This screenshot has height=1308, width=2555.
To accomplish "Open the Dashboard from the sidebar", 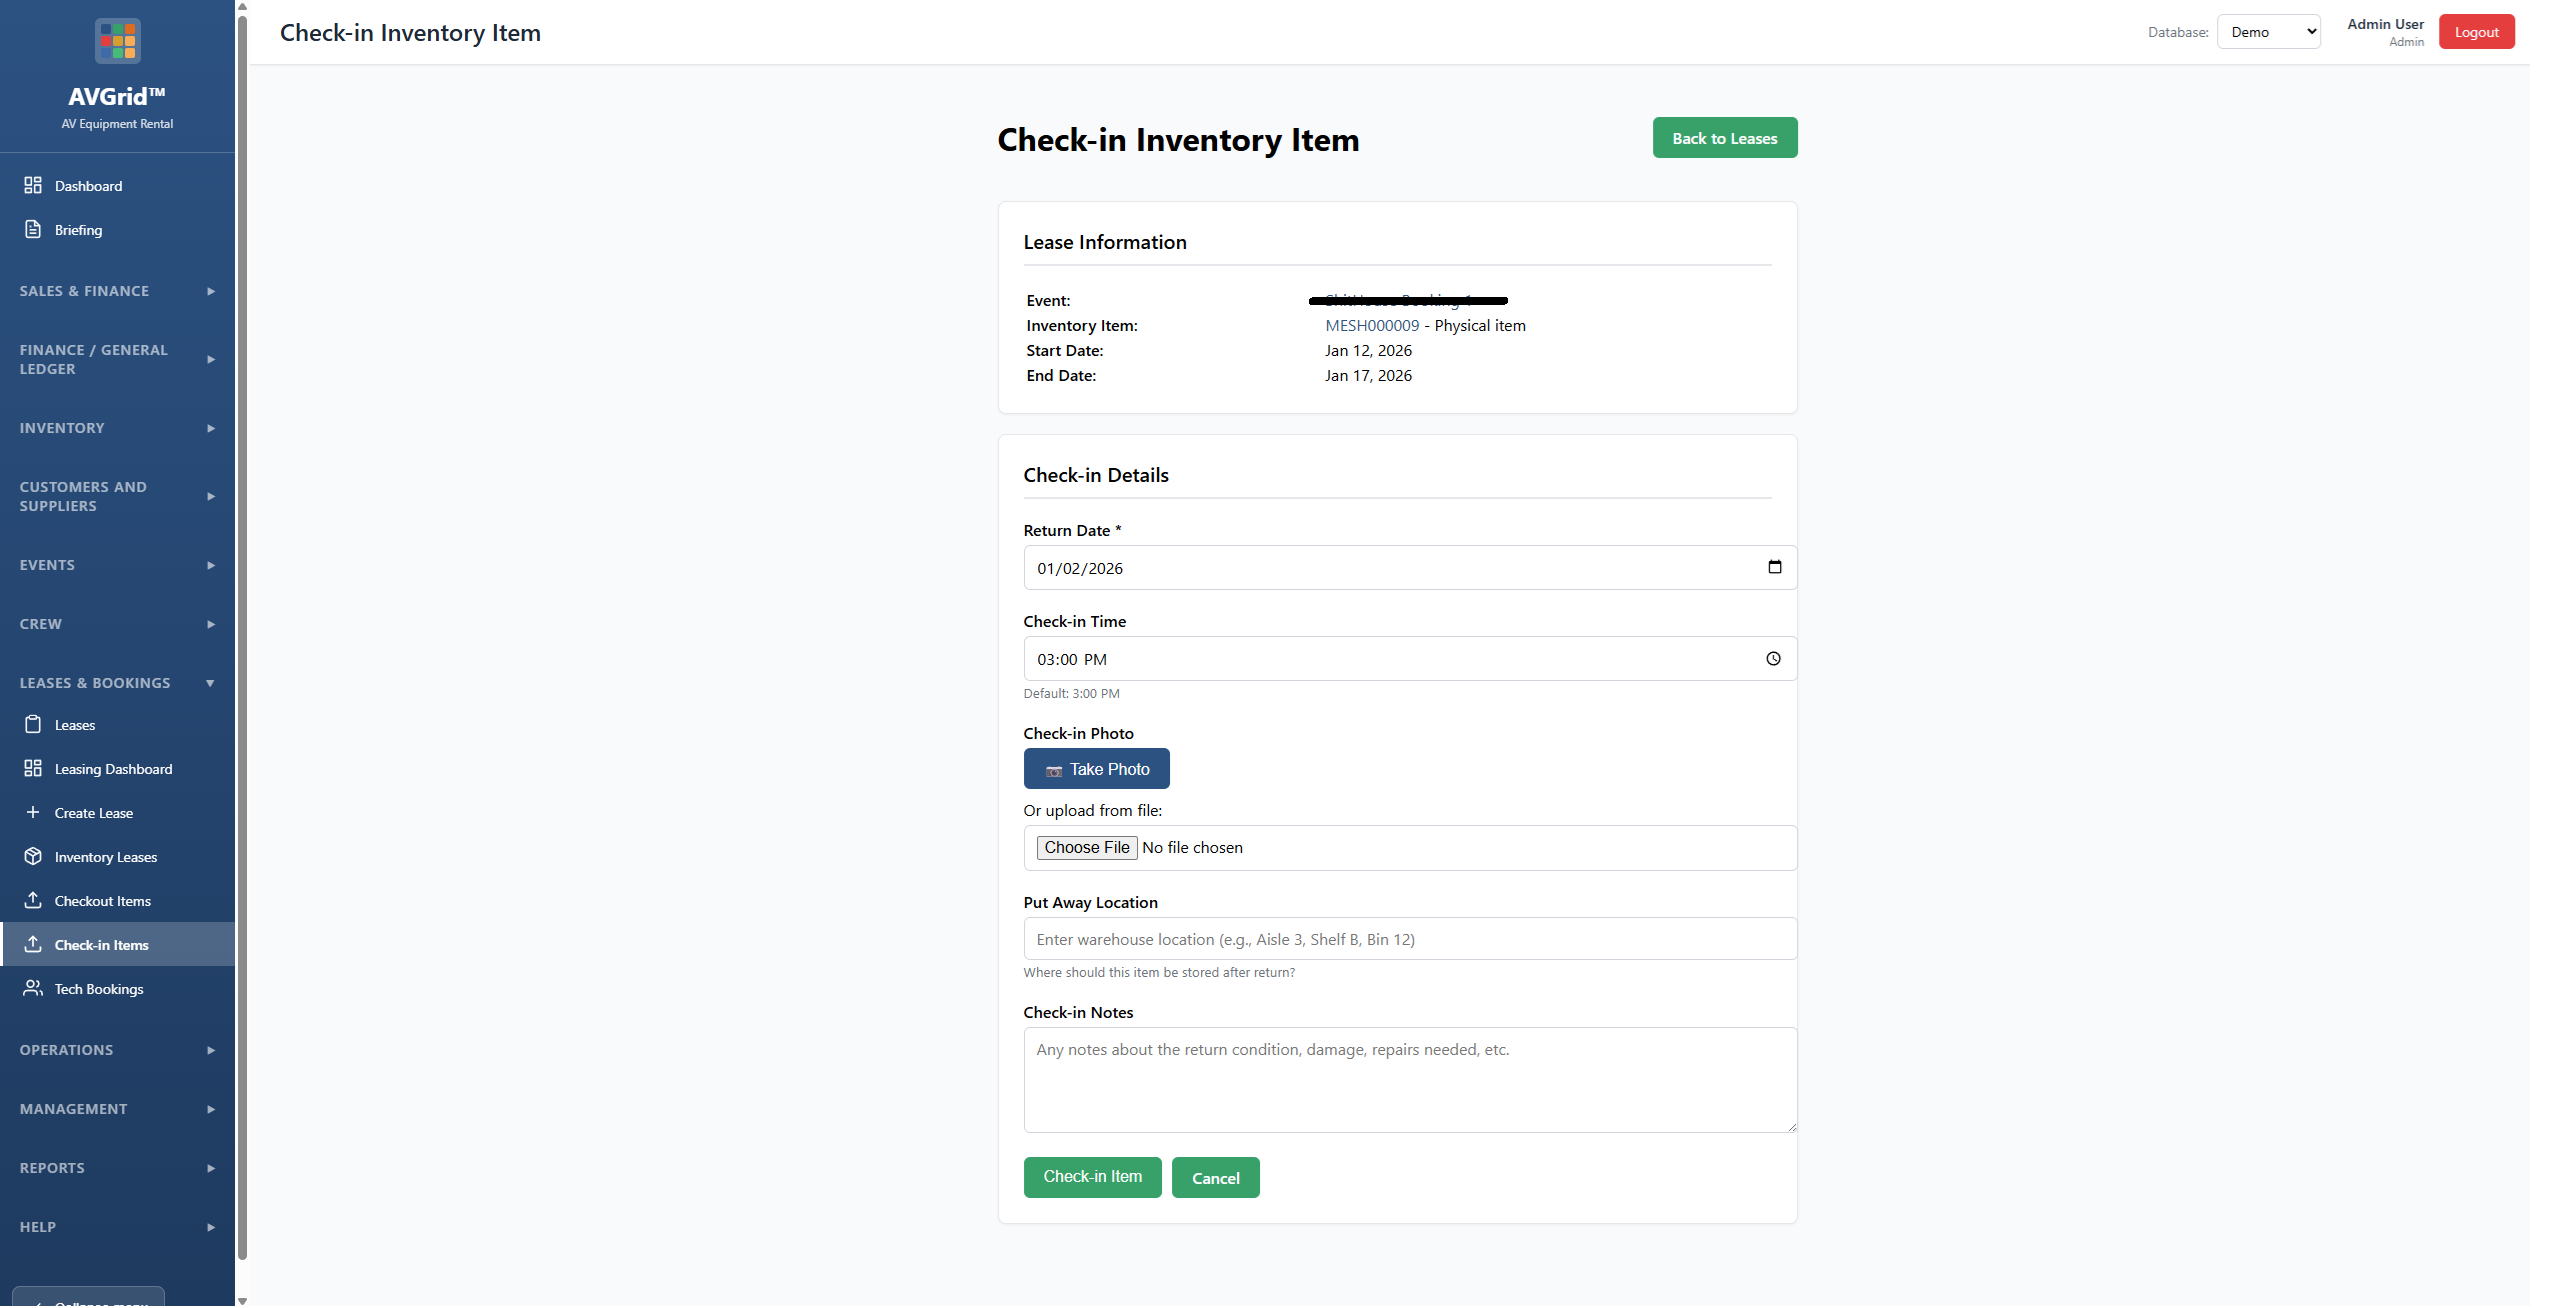I will [x=89, y=185].
